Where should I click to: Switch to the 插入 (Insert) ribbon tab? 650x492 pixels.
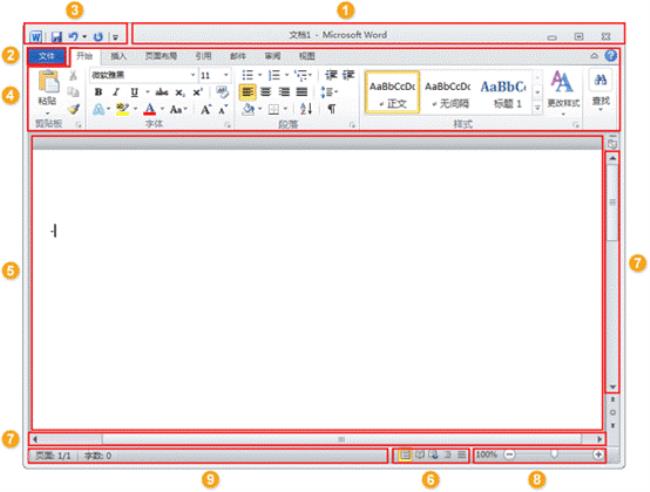(119, 56)
